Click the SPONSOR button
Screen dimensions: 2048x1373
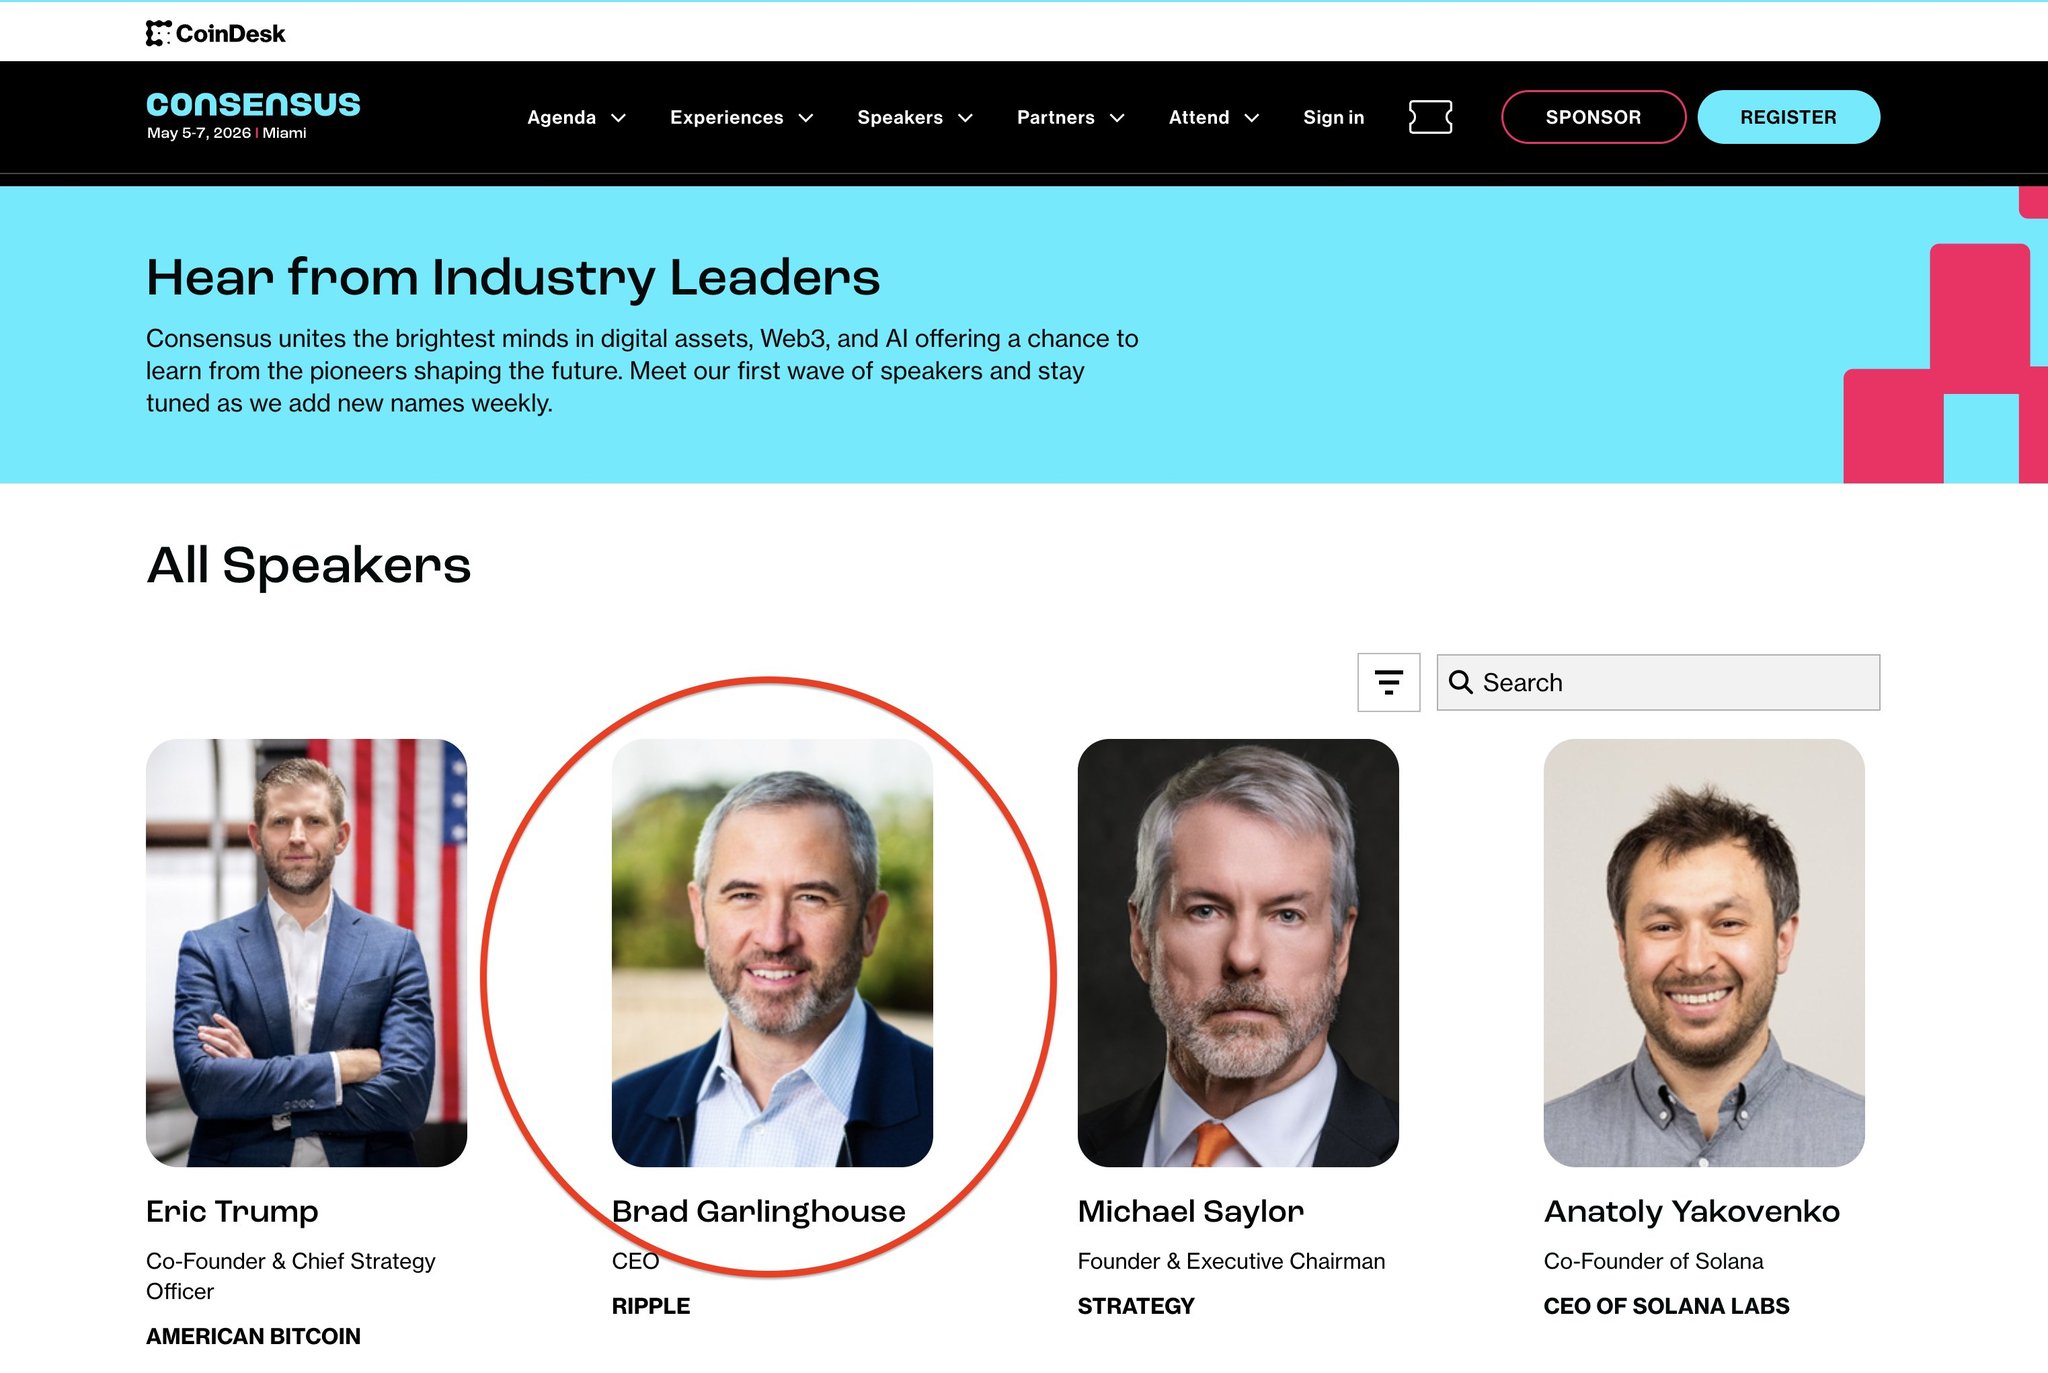1593,117
